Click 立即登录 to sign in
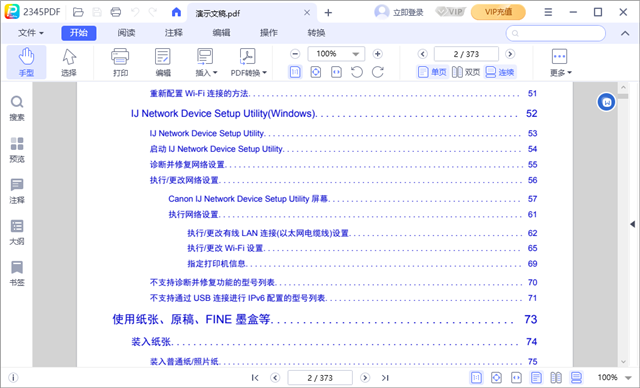The width and height of the screenshot is (640, 388). pyautogui.click(x=399, y=12)
